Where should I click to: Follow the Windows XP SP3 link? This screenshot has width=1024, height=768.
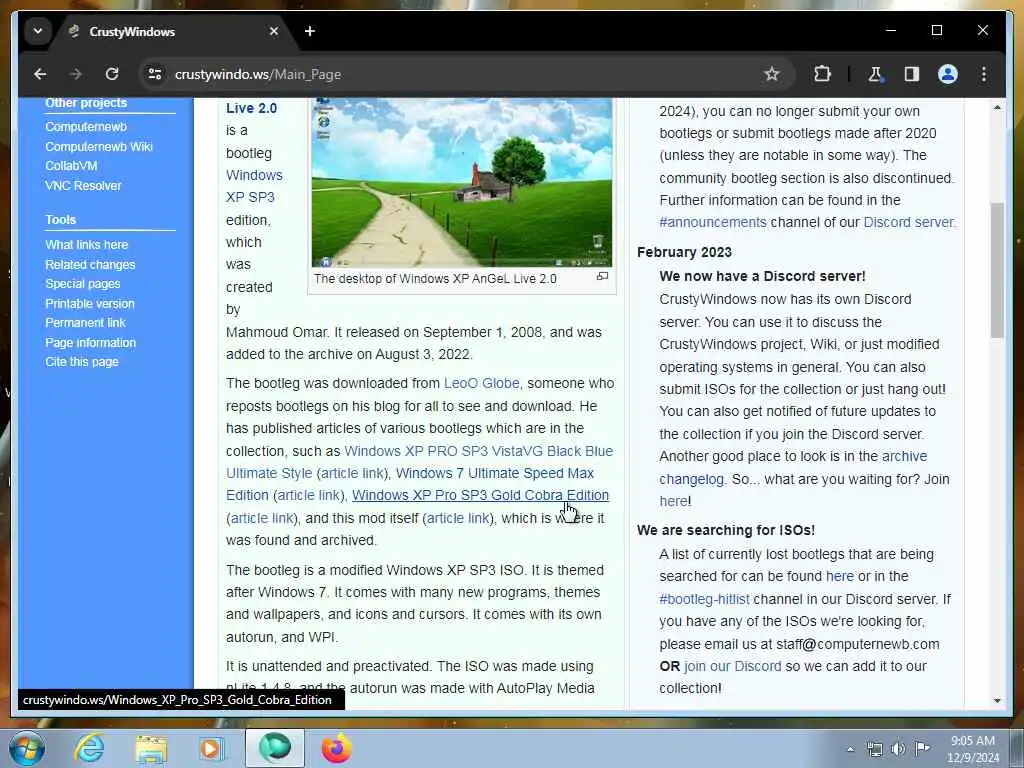(x=254, y=186)
